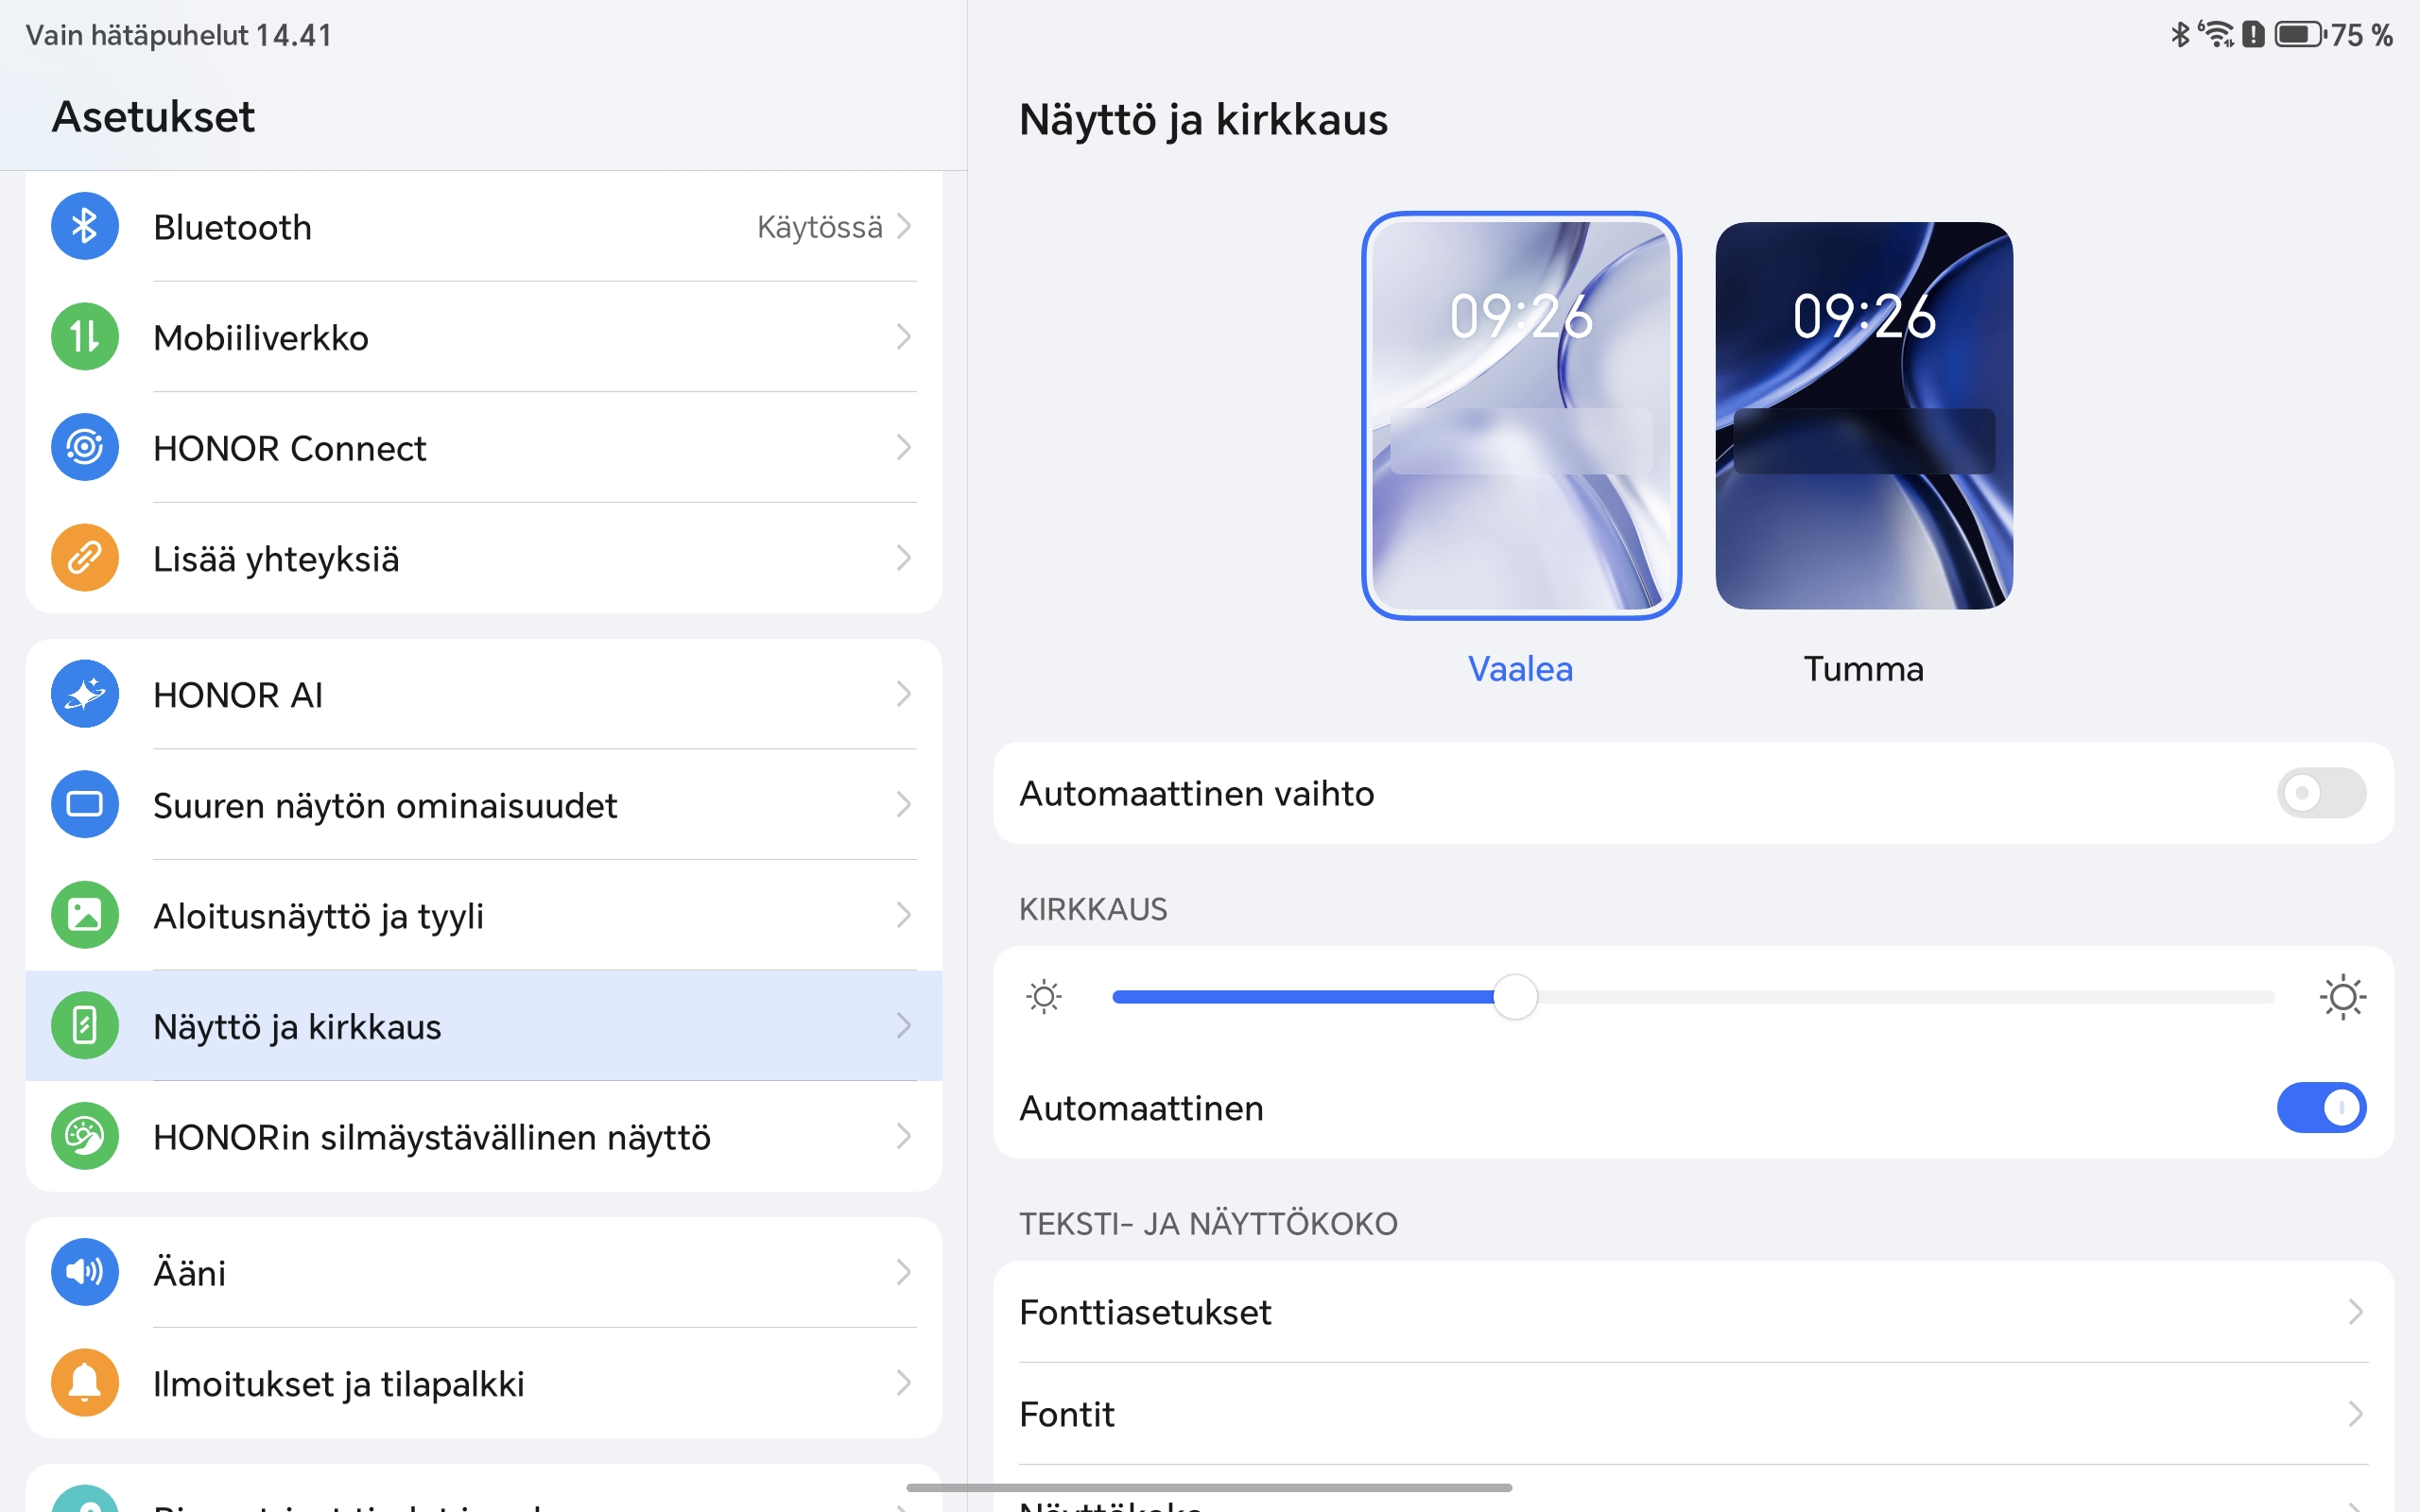Select Näyttö ja kirkkaus in the sidebar

tap(297, 1027)
